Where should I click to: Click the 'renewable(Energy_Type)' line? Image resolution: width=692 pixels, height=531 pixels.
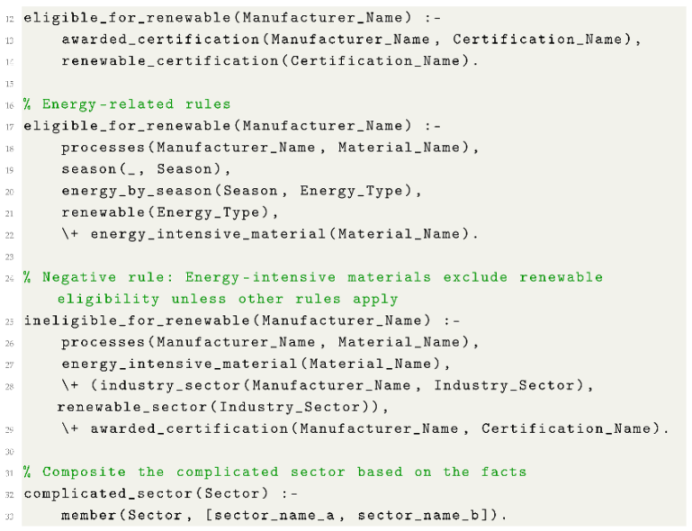pos(160,211)
